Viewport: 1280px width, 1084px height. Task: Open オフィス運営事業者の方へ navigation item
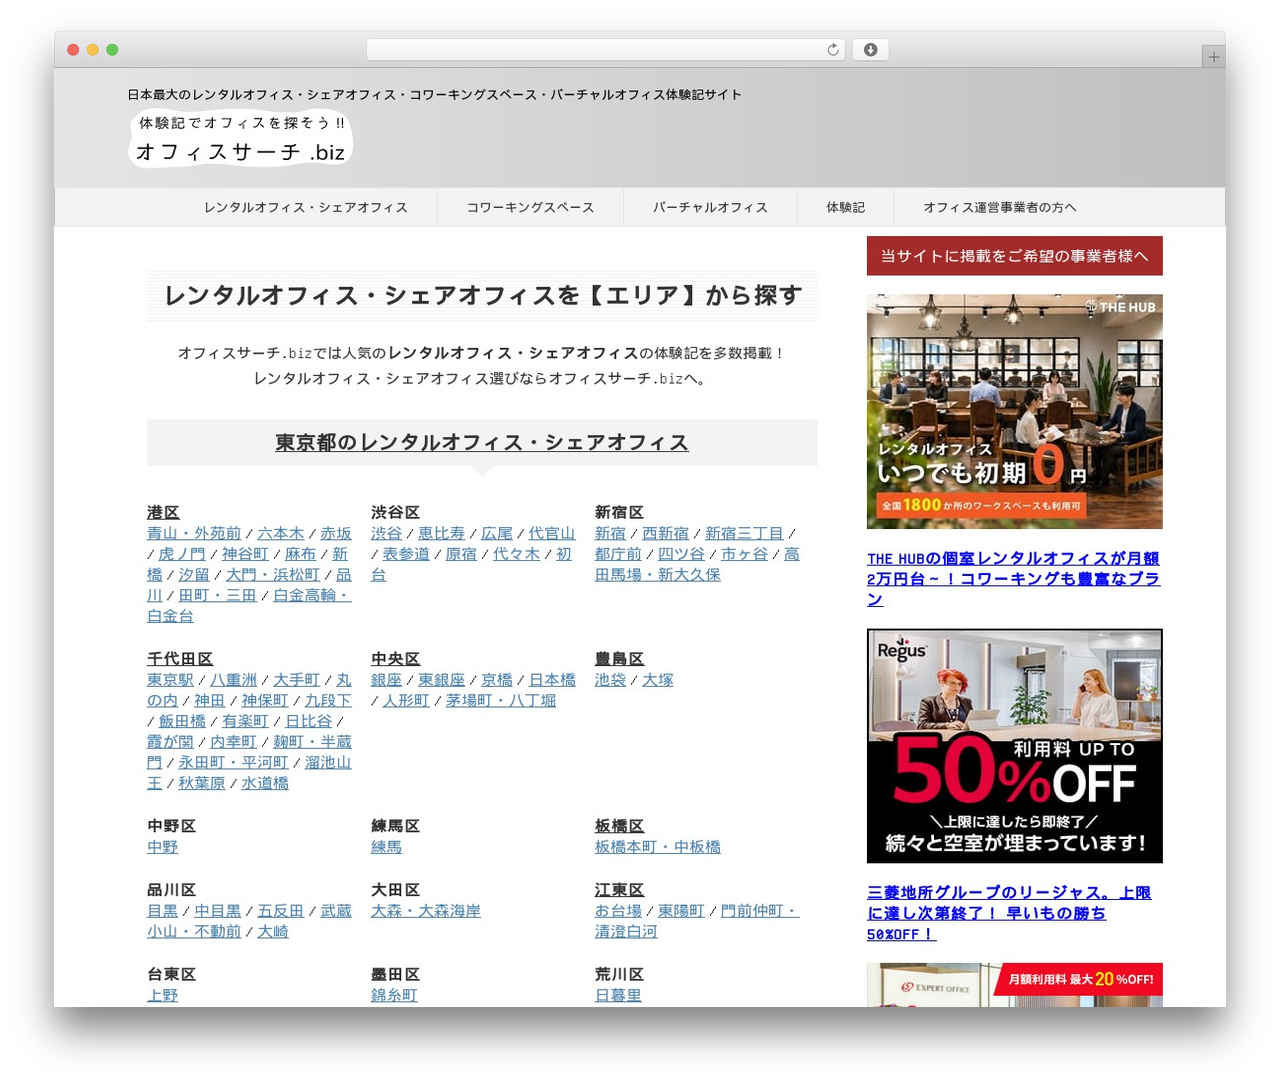pos(1000,207)
